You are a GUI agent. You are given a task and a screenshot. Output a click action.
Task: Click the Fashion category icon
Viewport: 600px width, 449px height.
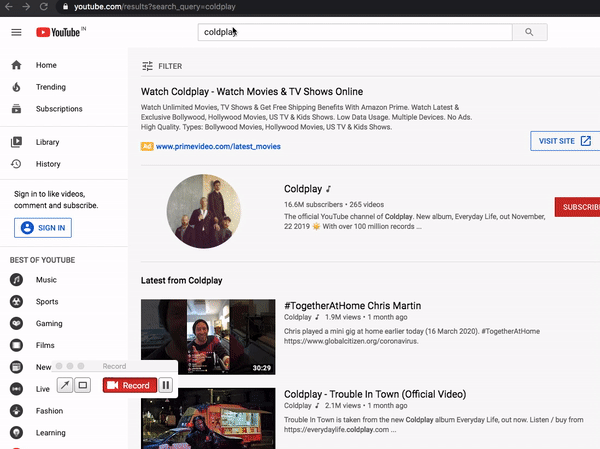coord(16,411)
